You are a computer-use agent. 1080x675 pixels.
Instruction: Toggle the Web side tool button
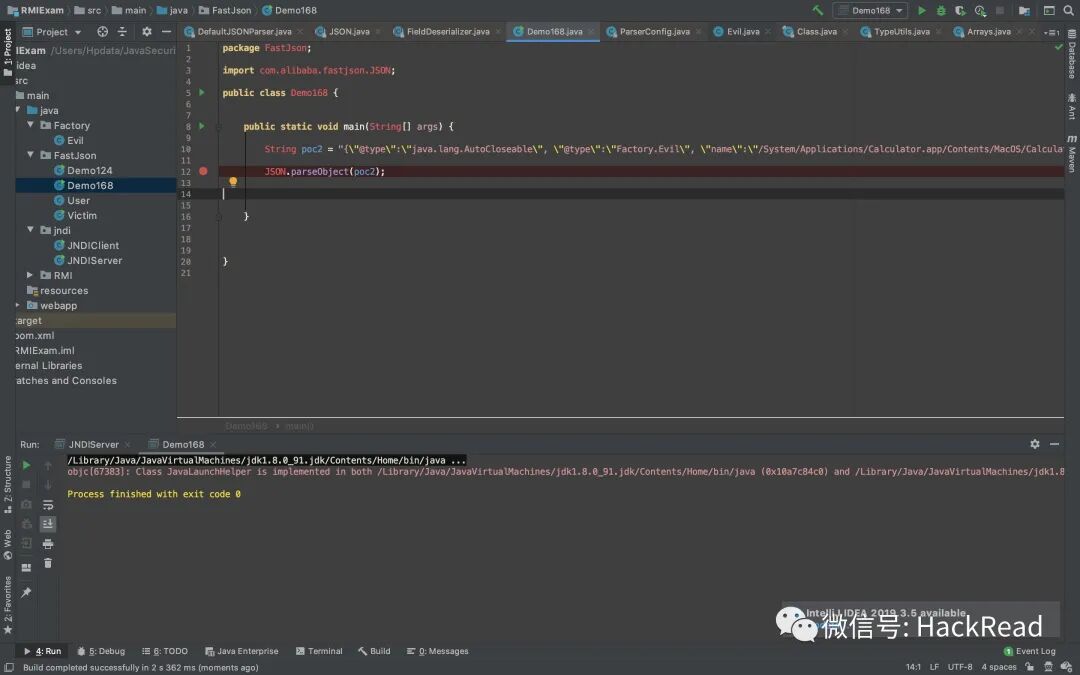[8, 545]
